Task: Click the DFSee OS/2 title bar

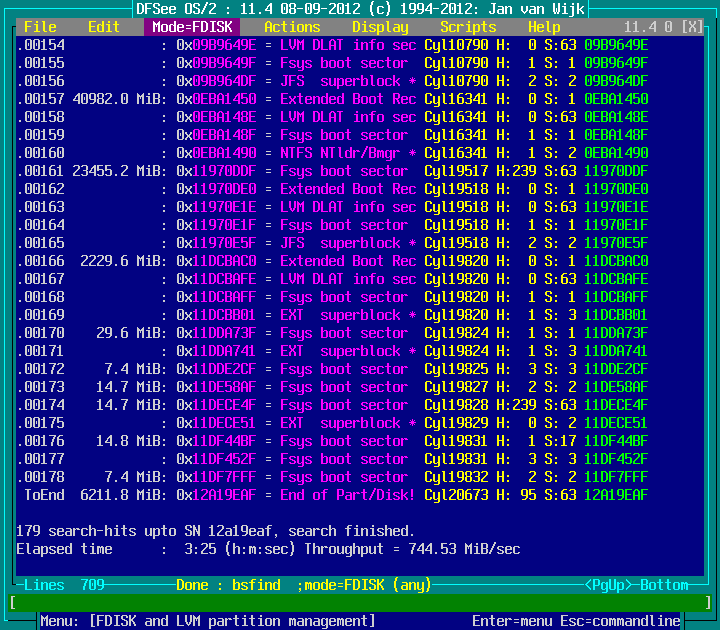Action: 360,8
